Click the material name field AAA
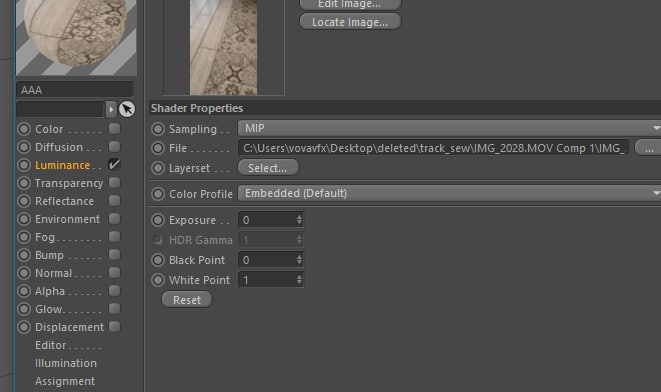The height and width of the screenshot is (392, 661). point(75,90)
